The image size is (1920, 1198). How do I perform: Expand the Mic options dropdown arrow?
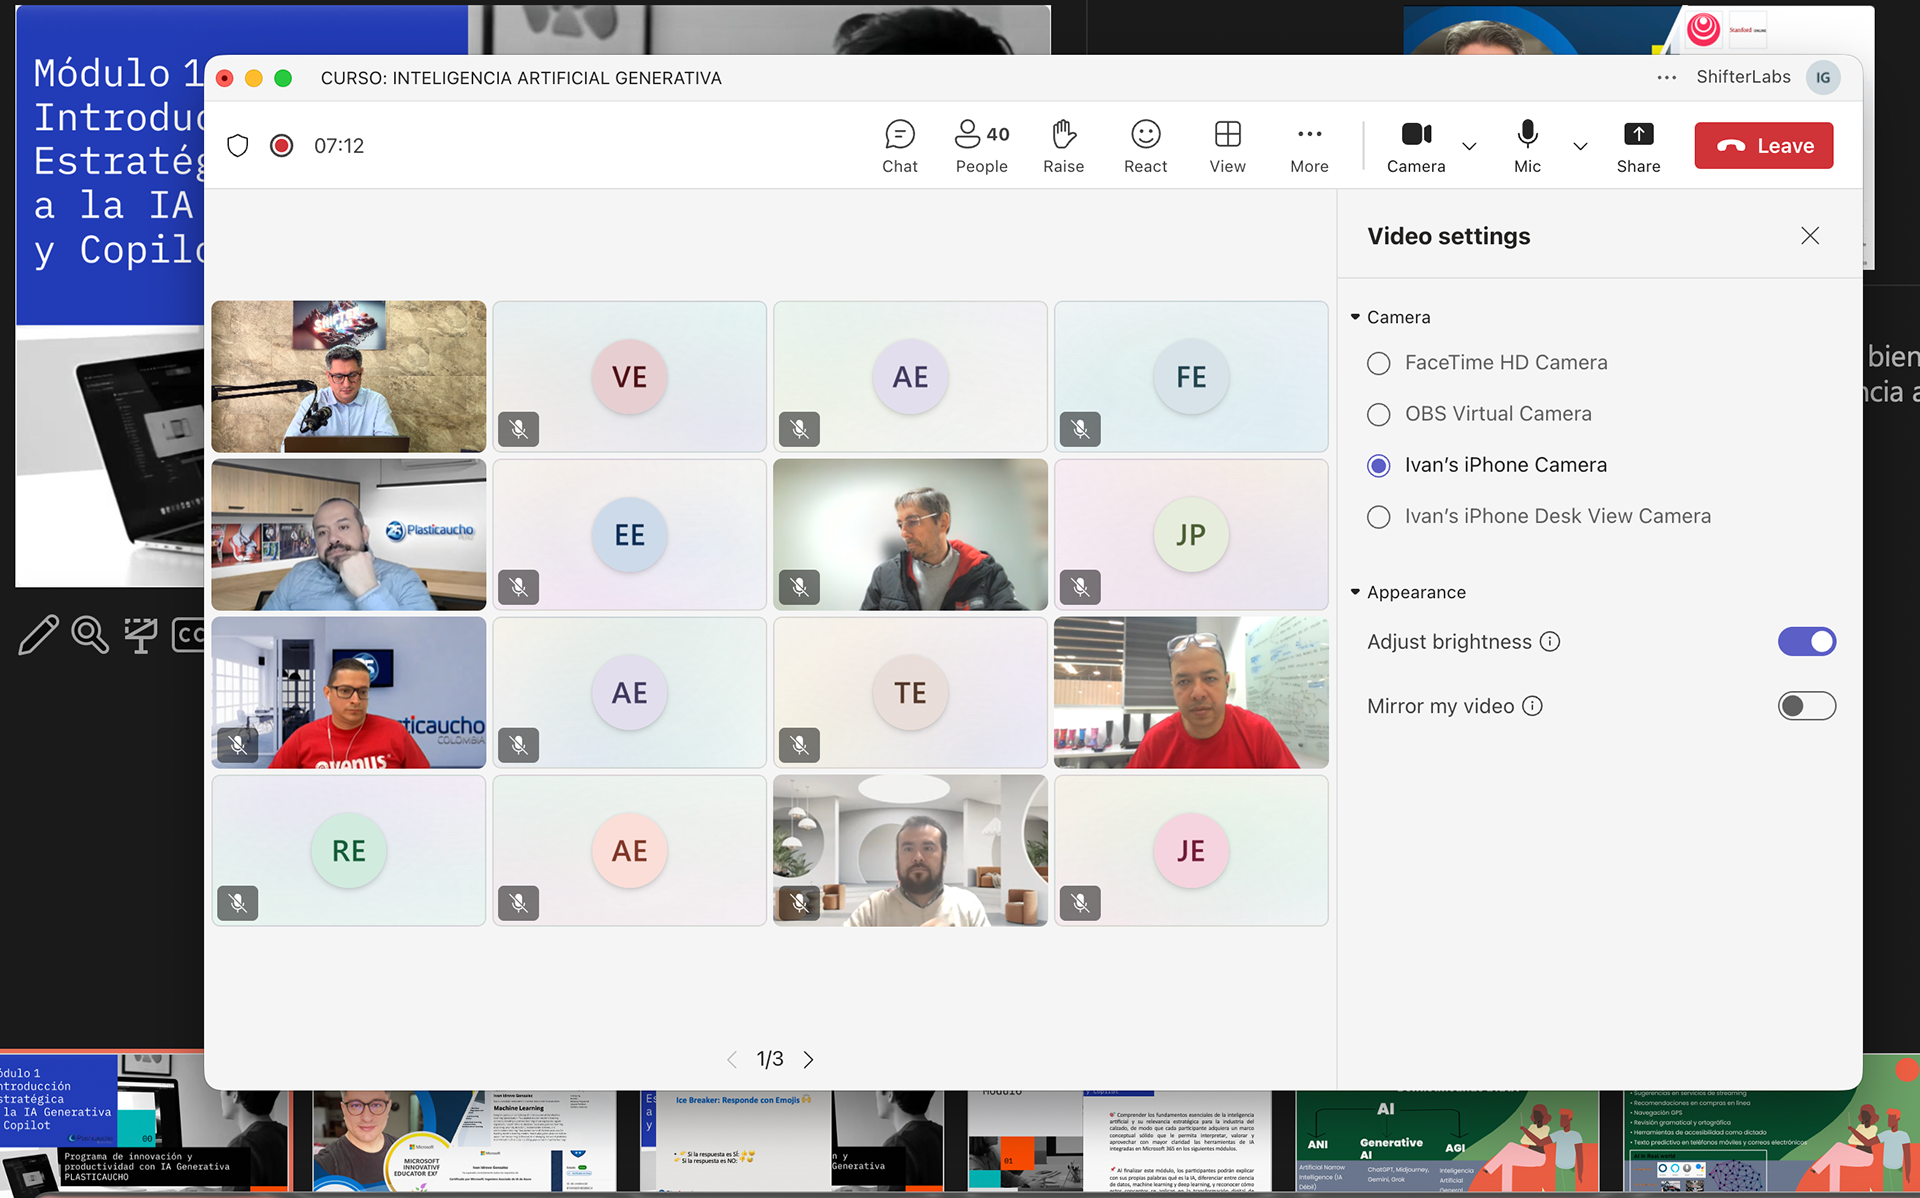click(1580, 146)
